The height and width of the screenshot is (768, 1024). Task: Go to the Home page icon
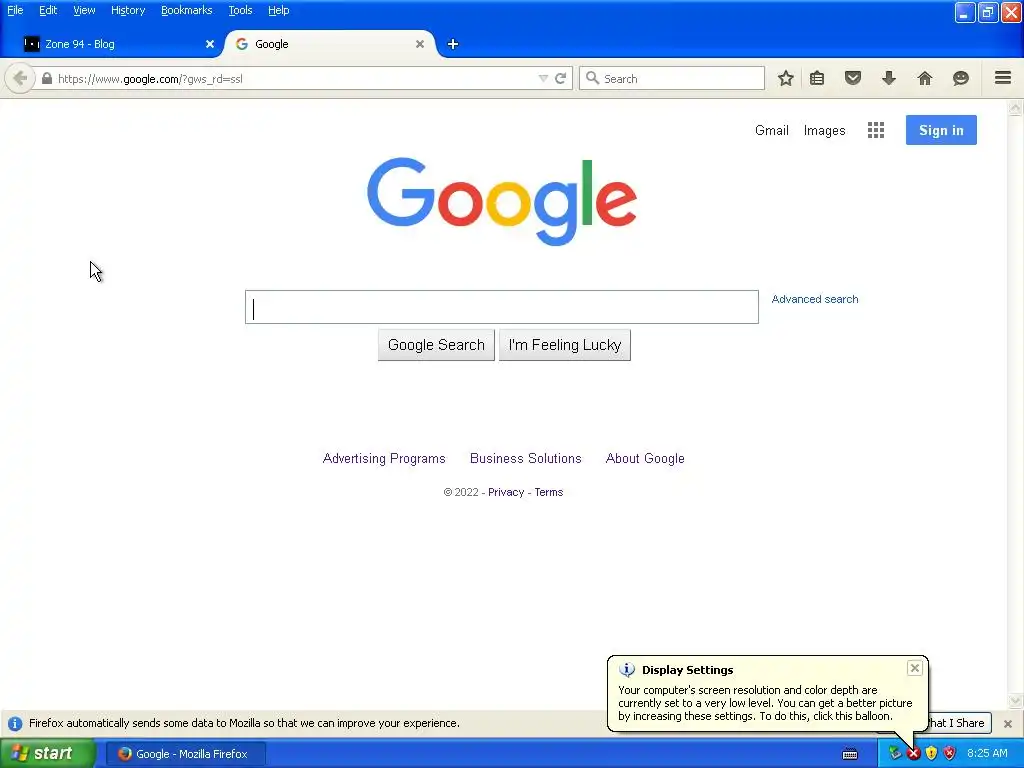click(x=925, y=78)
